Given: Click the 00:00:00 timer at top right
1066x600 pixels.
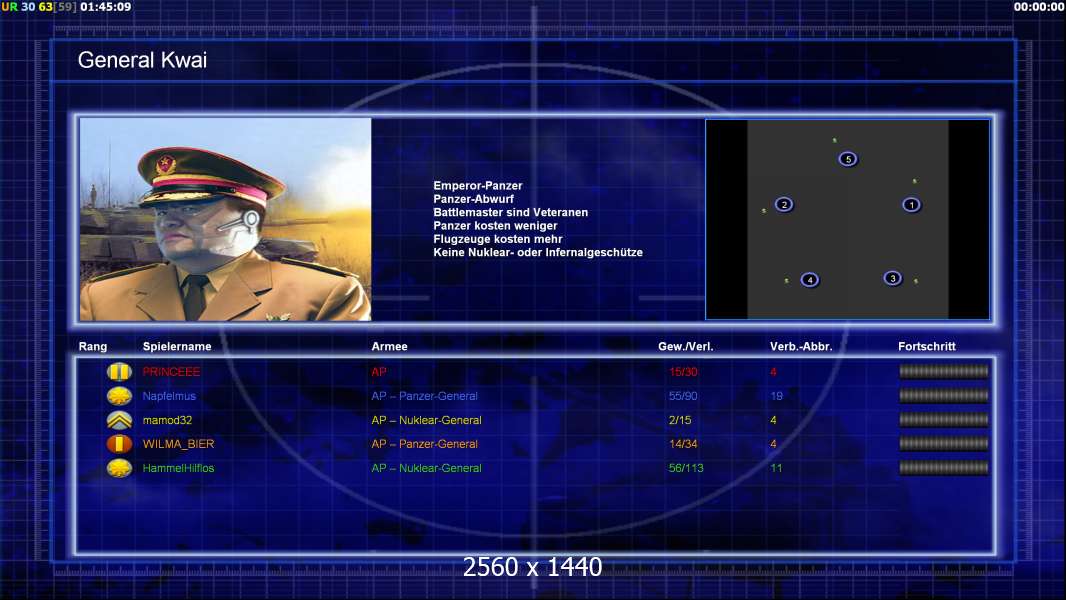Looking at the screenshot, I should tap(1039, 7).
